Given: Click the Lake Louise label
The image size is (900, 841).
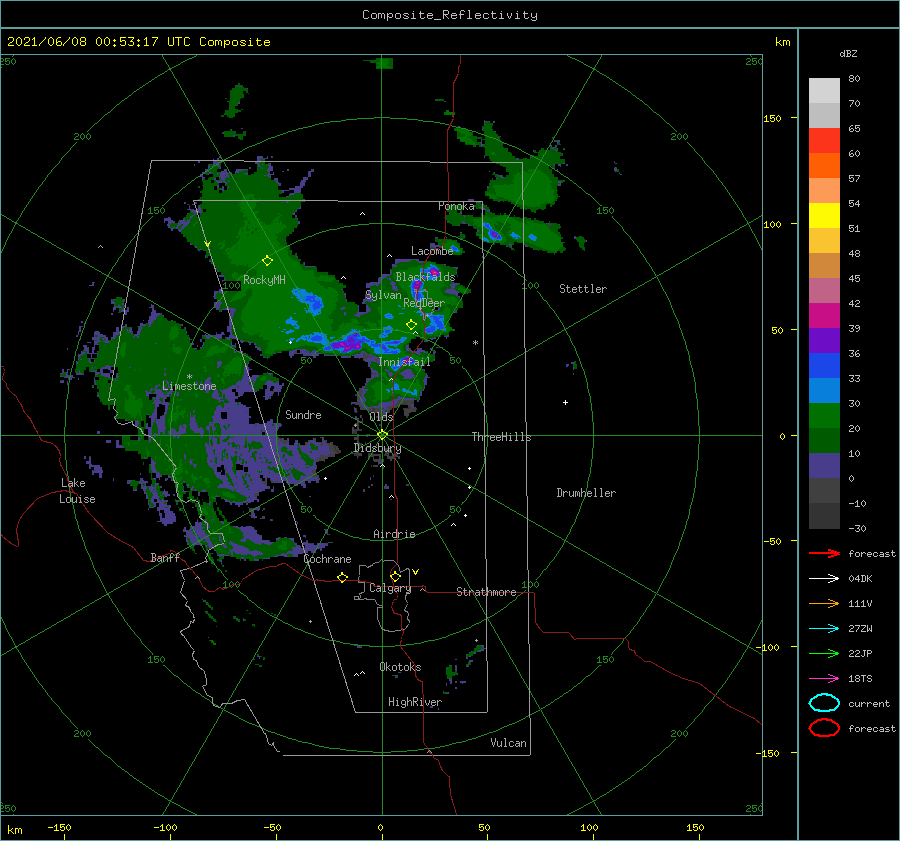Looking at the screenshot, I should [77, 491].
